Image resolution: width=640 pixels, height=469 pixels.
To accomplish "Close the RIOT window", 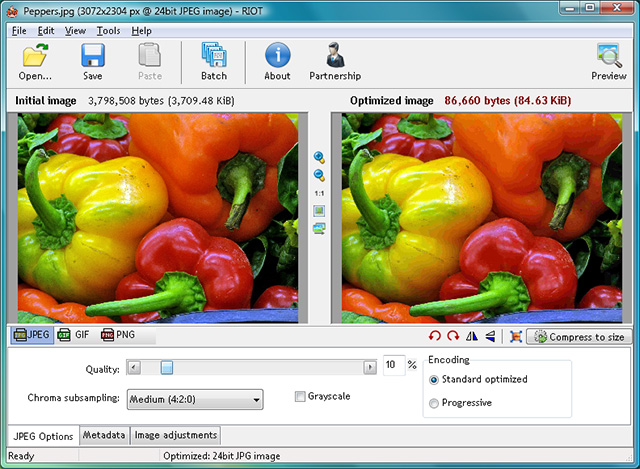I will (x=616, y=8).
